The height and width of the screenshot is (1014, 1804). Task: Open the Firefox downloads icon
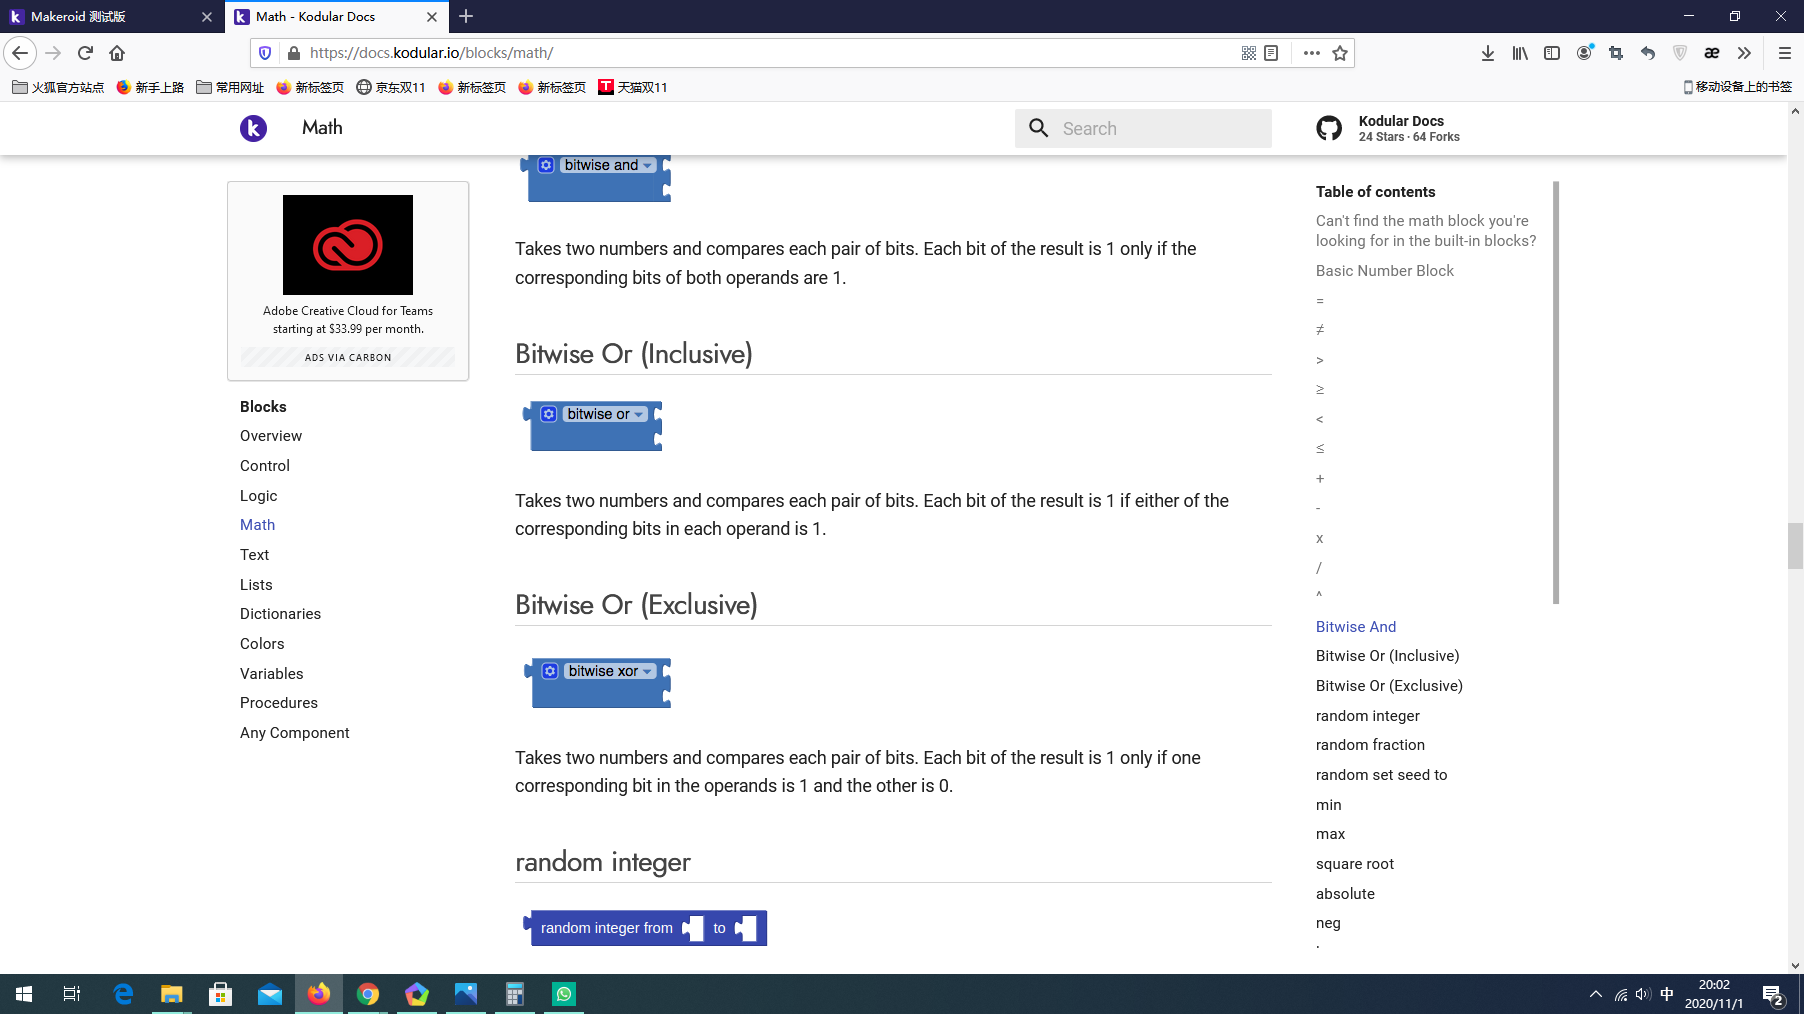[1488, 53]
